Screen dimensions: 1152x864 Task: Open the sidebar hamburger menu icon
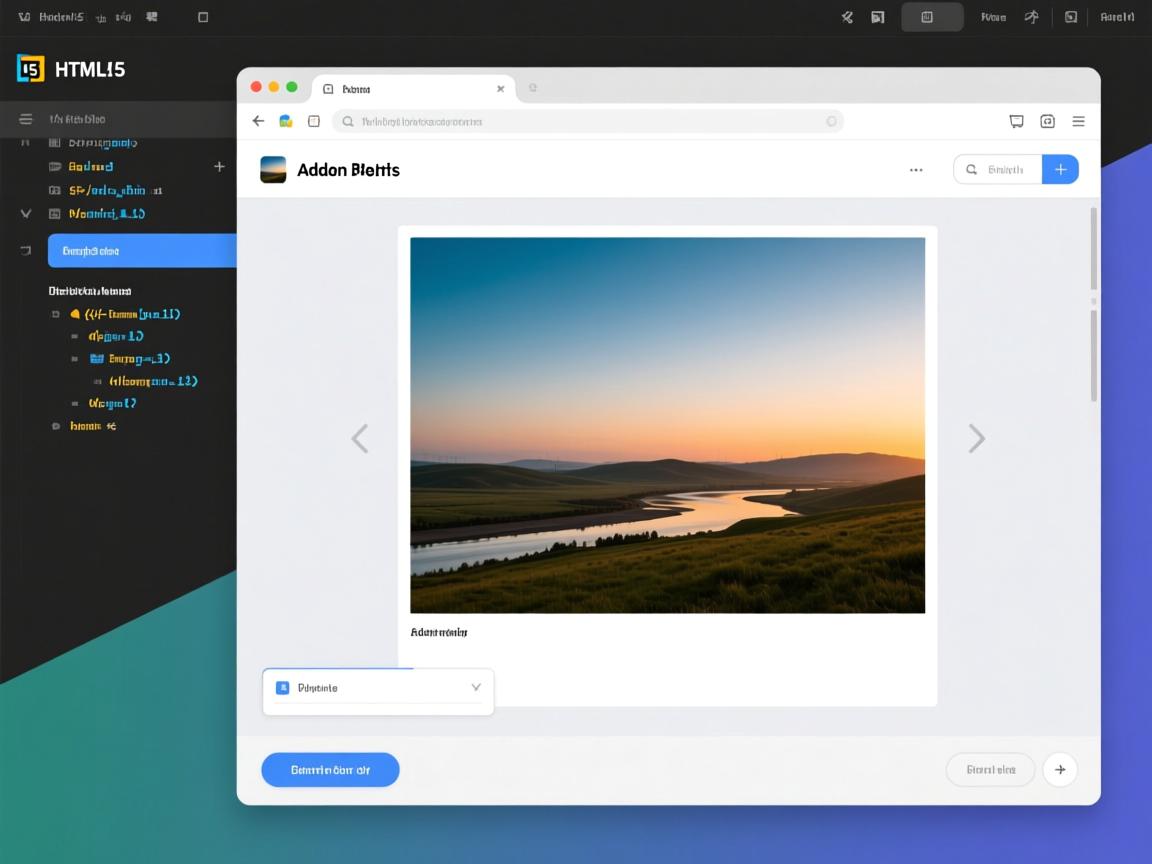[x=26, y=119]
